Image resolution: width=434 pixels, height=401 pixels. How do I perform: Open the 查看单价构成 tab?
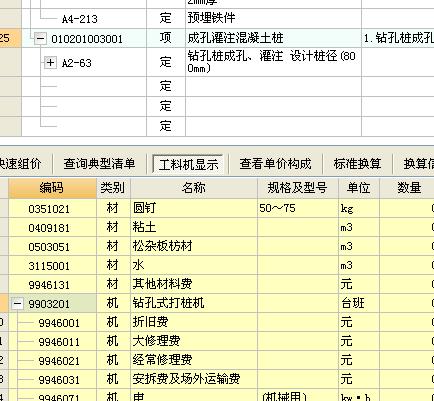click(x=275, y=164)
